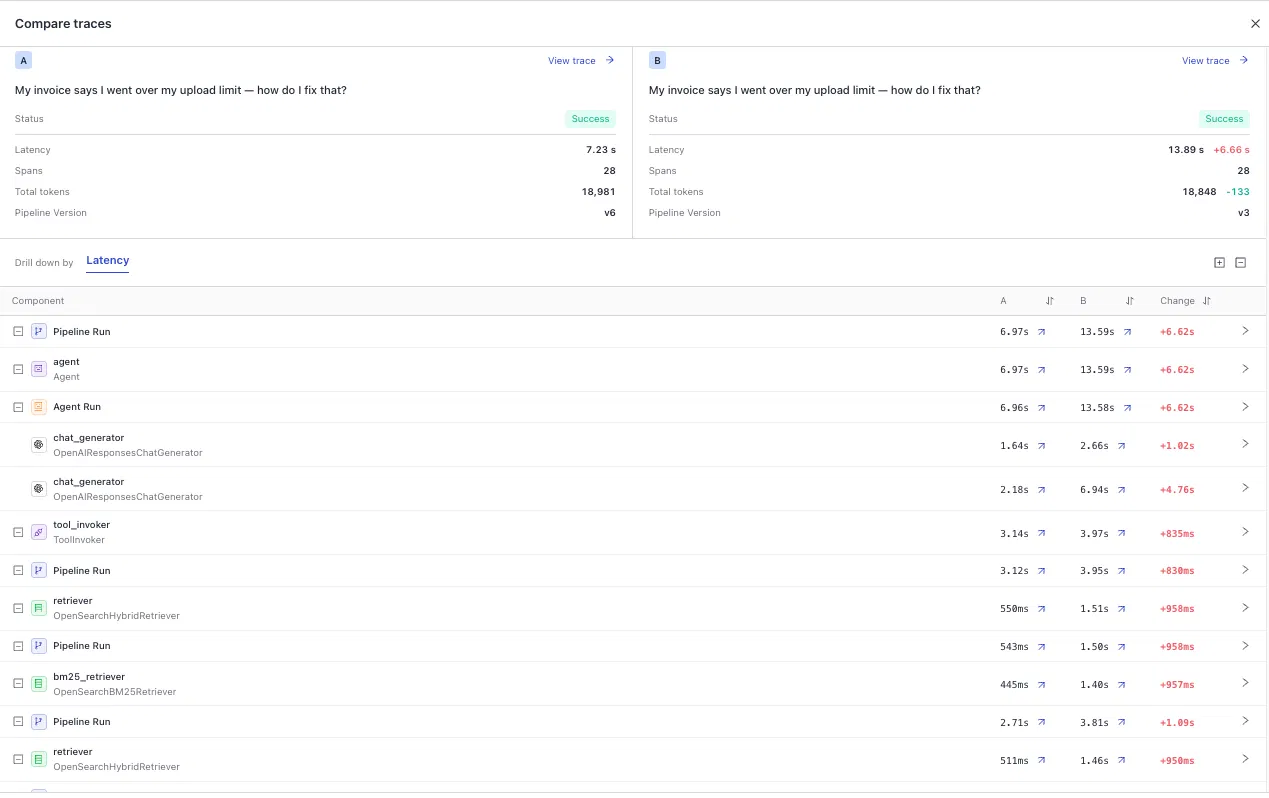Open span arrow next to 1.46s value
The image size is (1269, 798).
pos(1121,761)
